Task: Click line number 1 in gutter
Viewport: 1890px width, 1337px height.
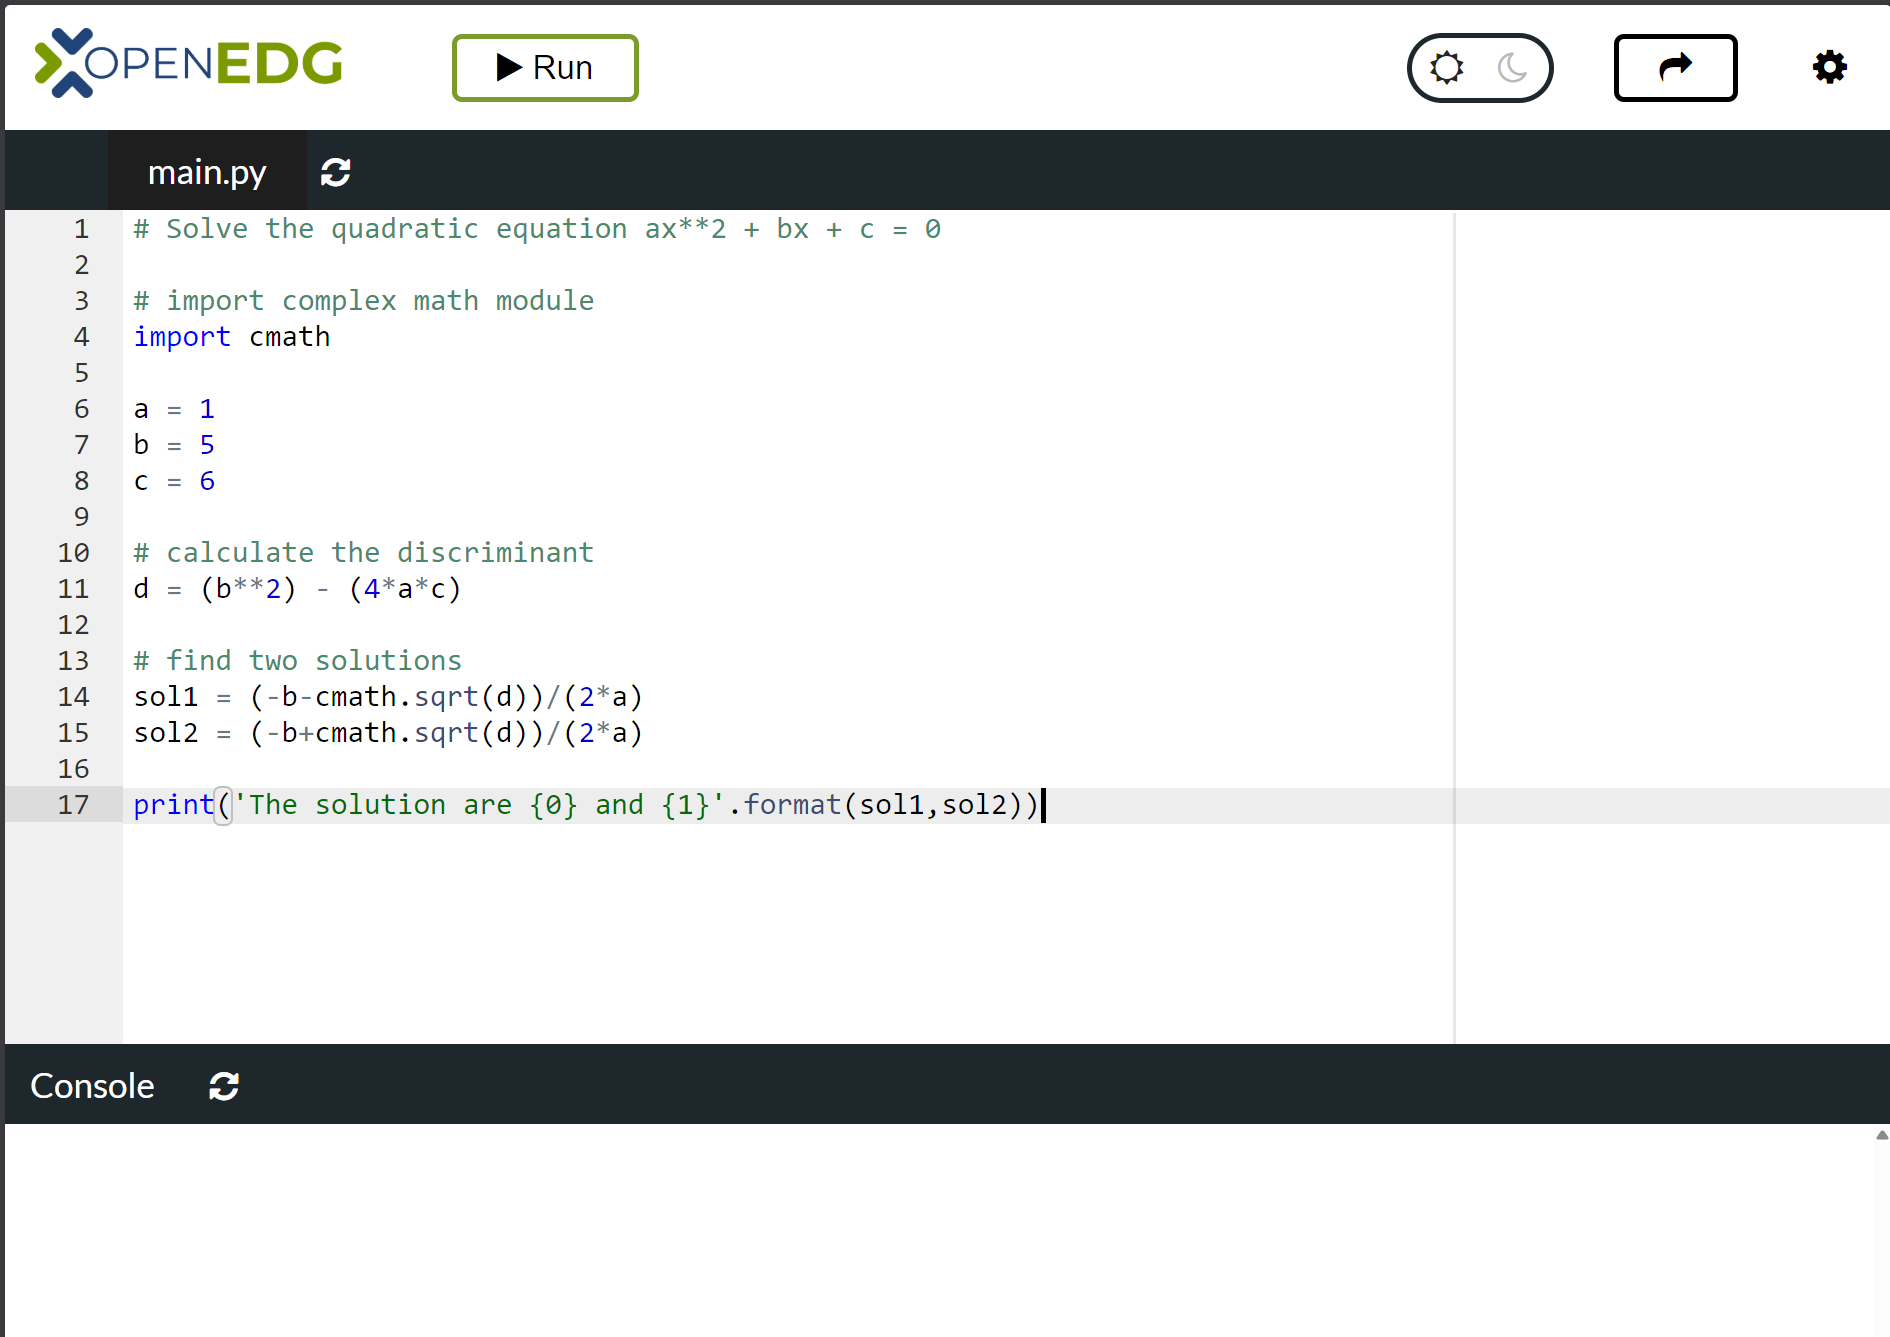Action: 82,229
